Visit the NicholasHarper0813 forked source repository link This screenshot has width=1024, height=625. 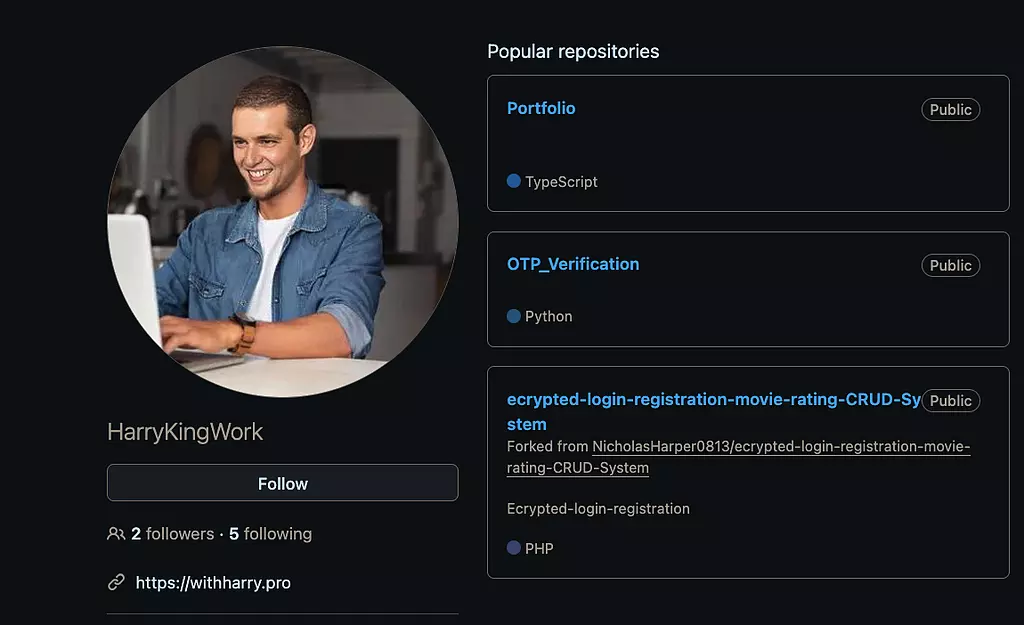pyautogui.click(x=780, y=447)
